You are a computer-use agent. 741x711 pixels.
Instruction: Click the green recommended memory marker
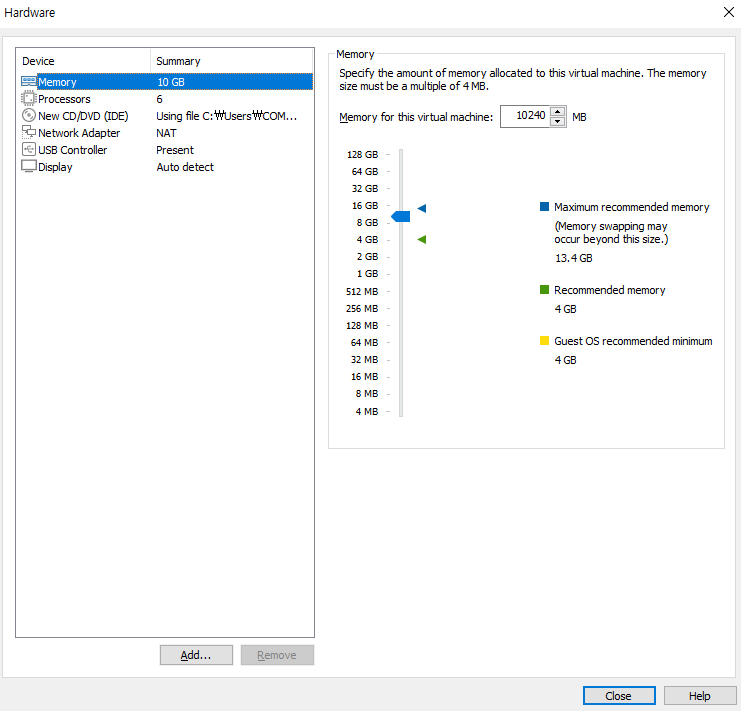coord(422,240)
